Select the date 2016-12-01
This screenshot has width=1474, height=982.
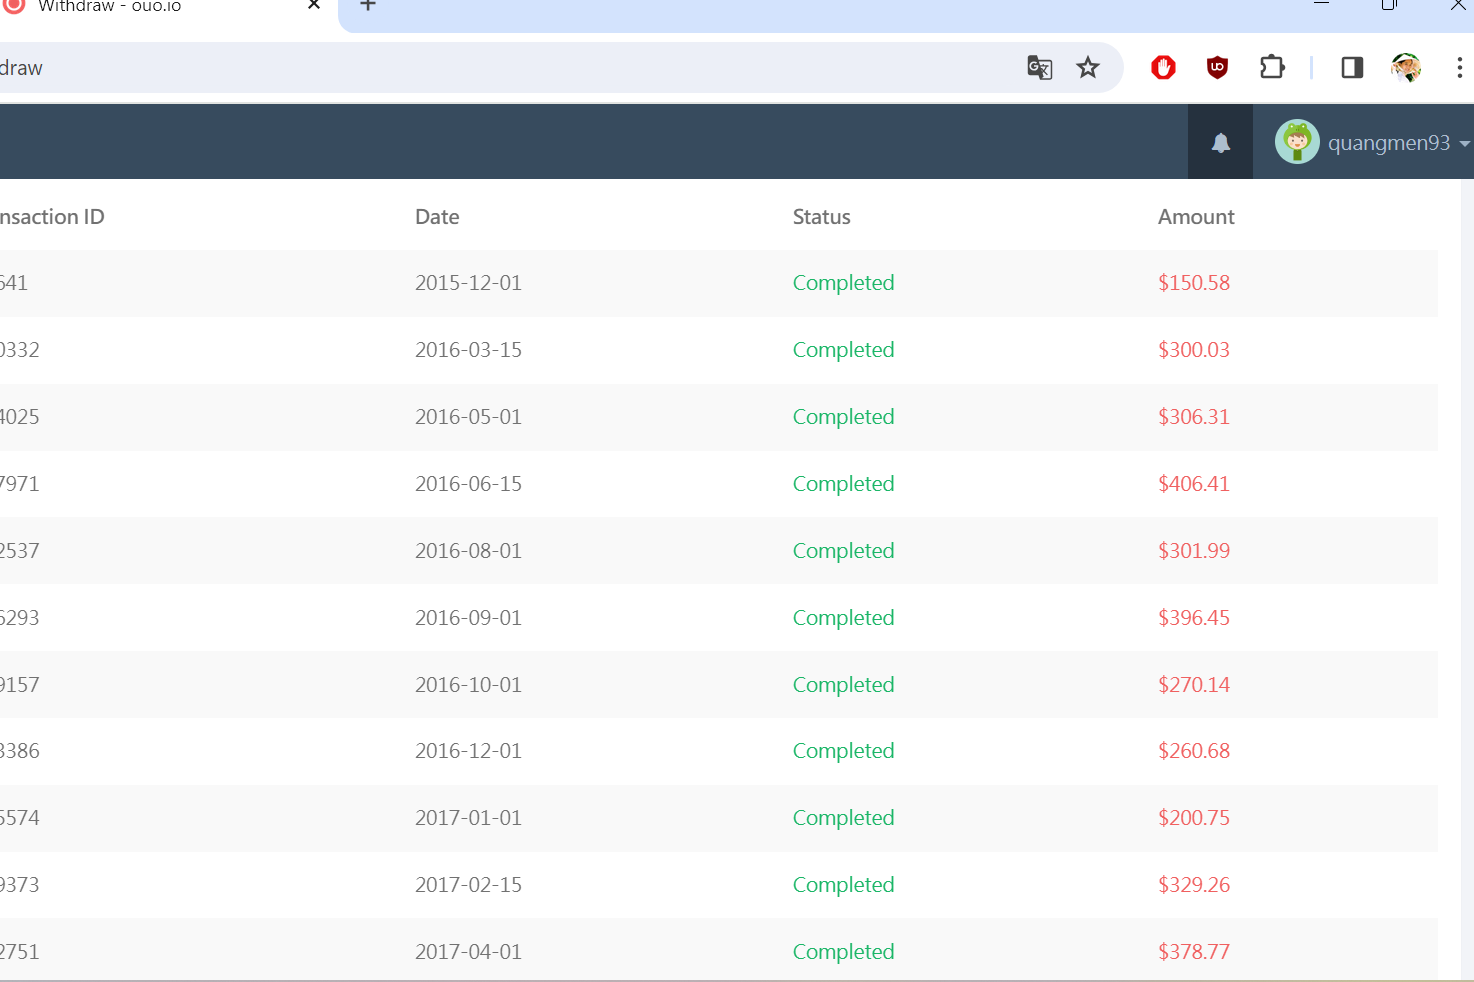point(468,751)
